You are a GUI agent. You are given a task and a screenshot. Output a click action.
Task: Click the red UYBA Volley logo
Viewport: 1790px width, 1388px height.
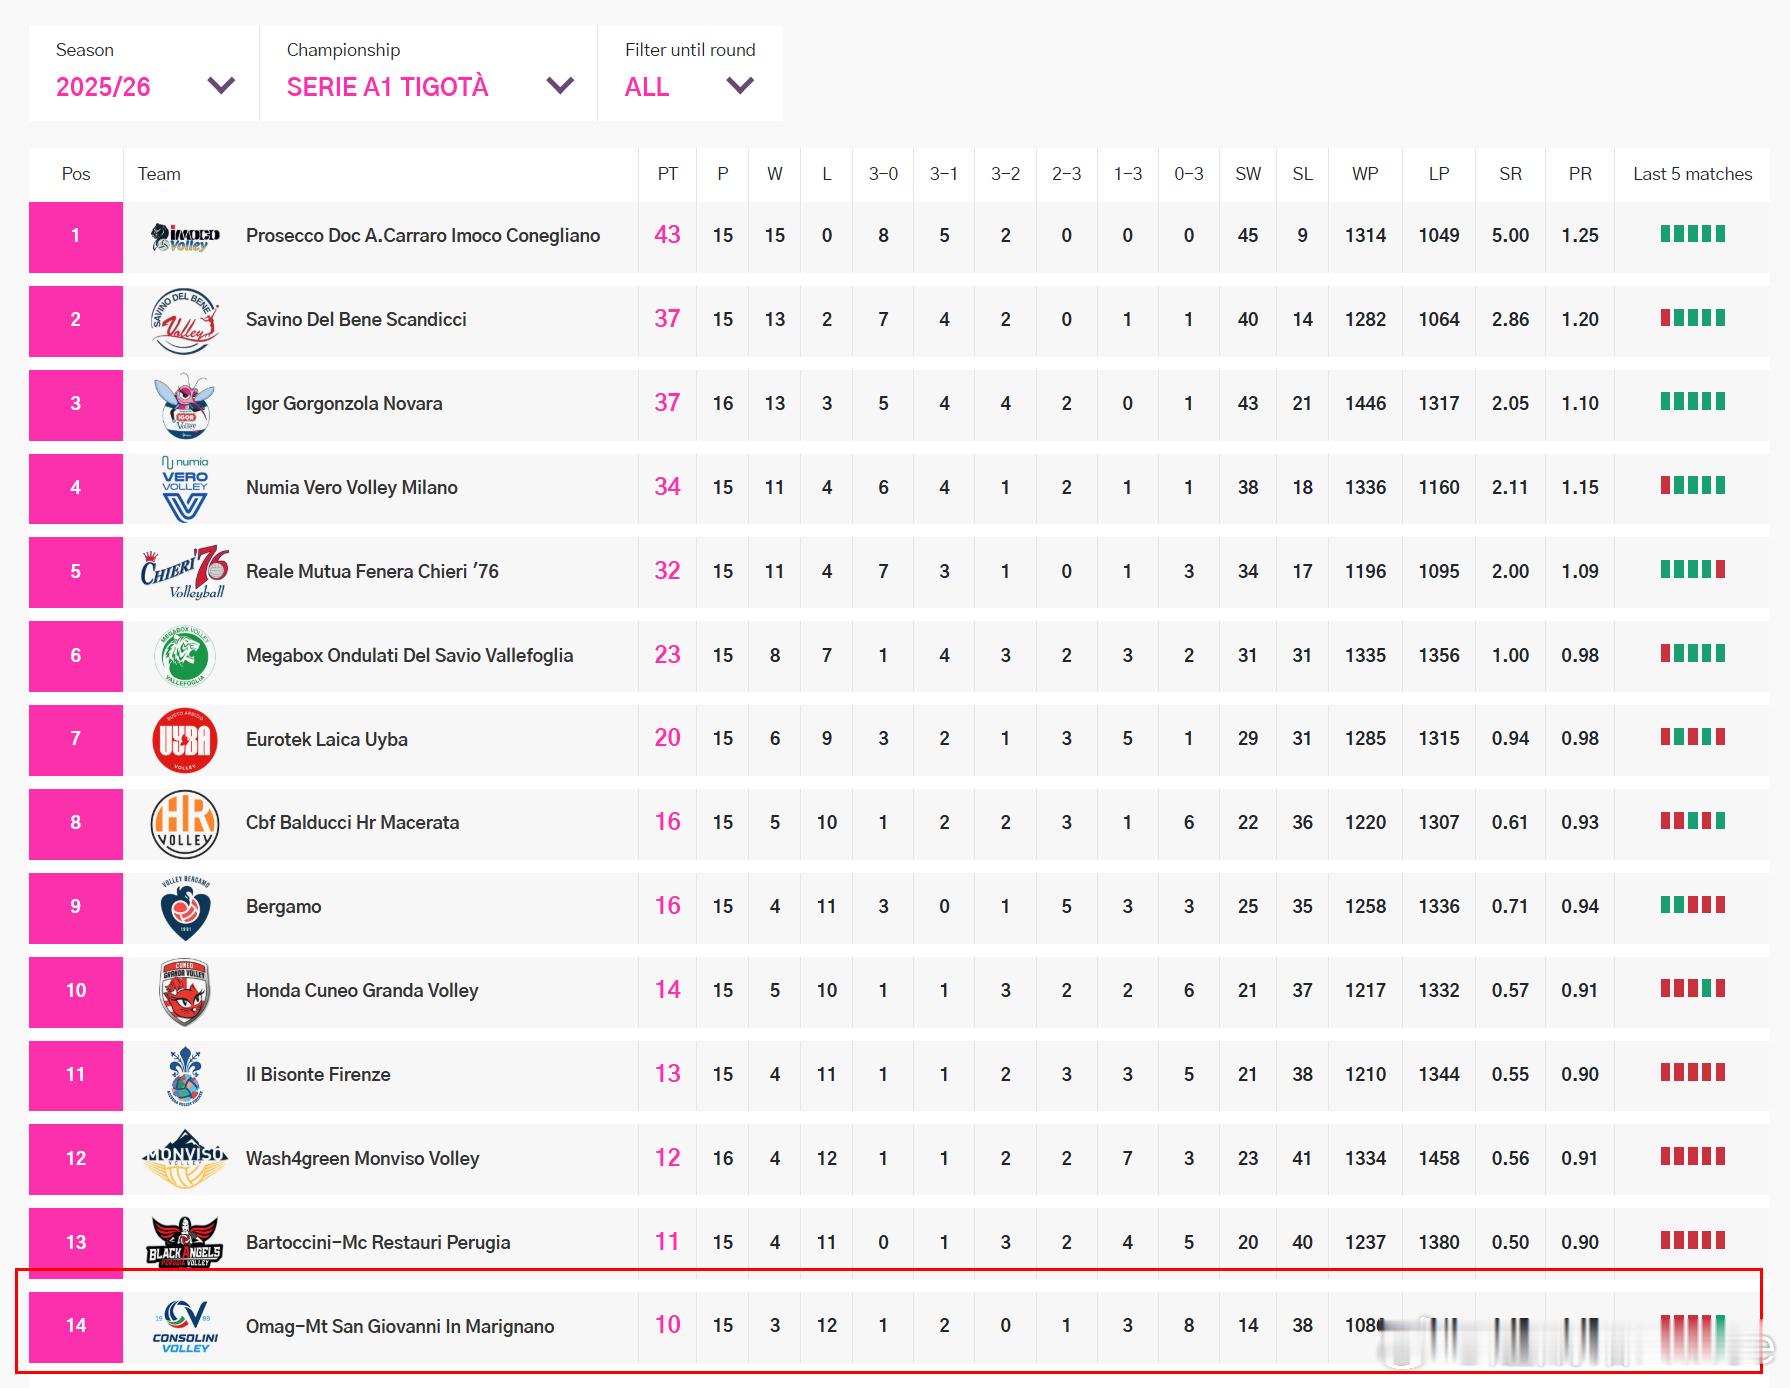(x=185, y=740)
